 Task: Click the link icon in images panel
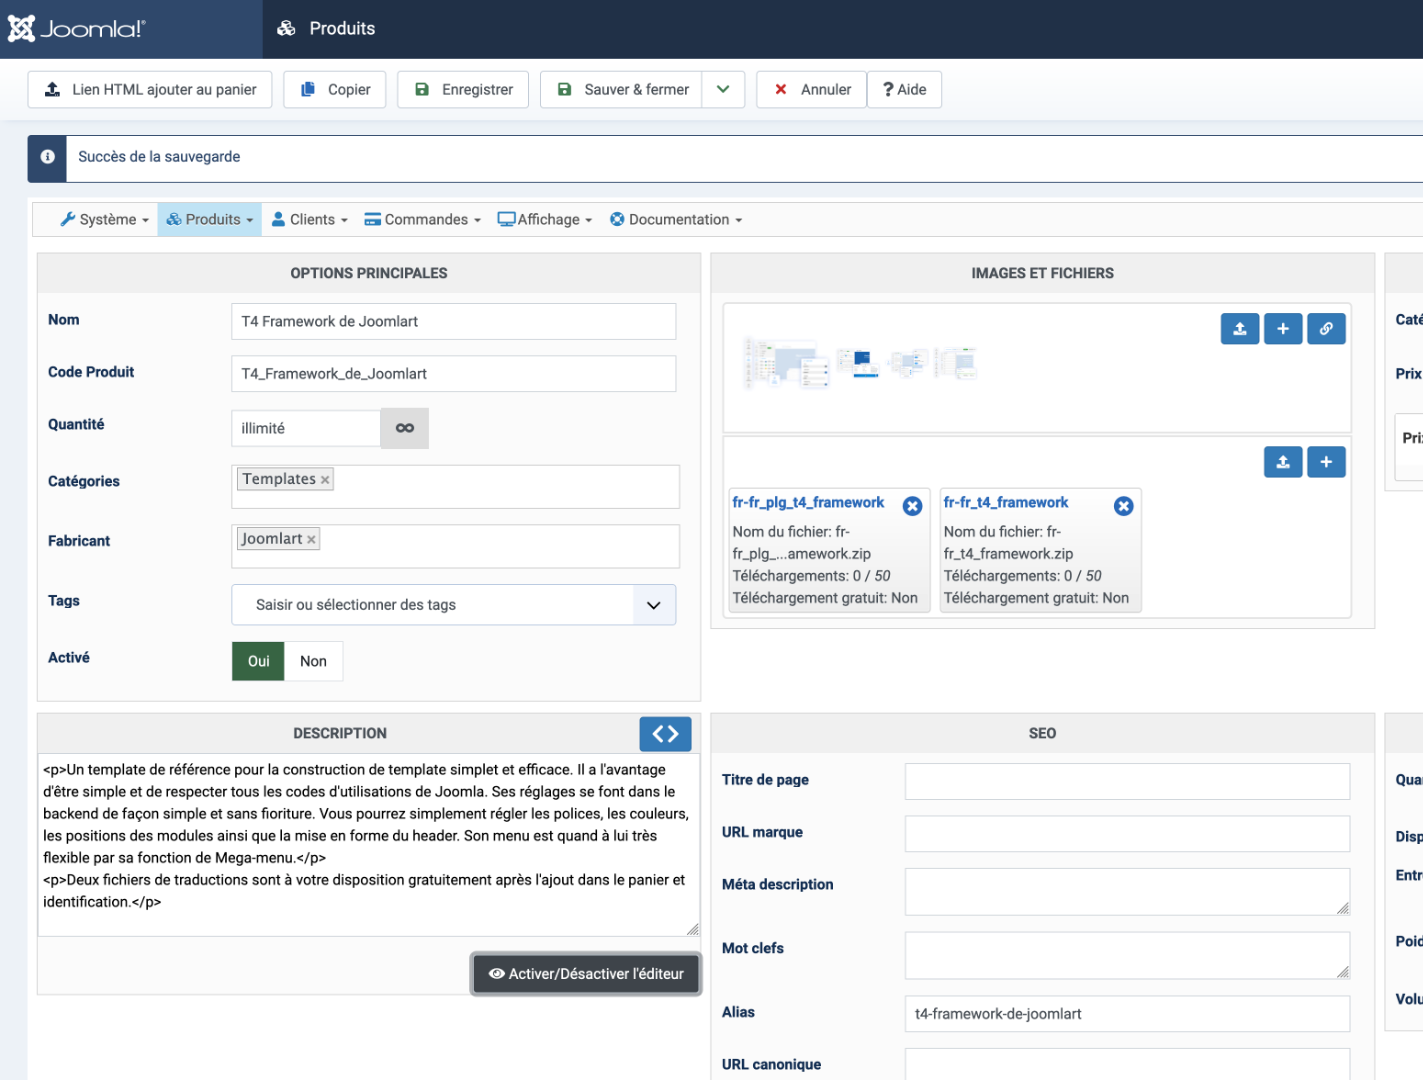pos(1326,329)
